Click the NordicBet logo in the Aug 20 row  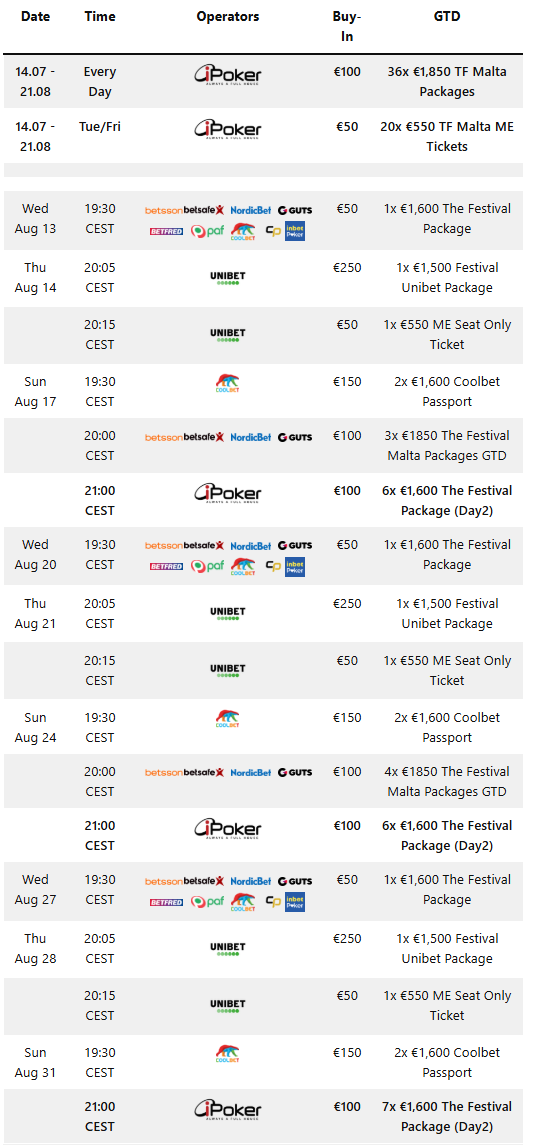pyautogui.click(x=251, y=546)
